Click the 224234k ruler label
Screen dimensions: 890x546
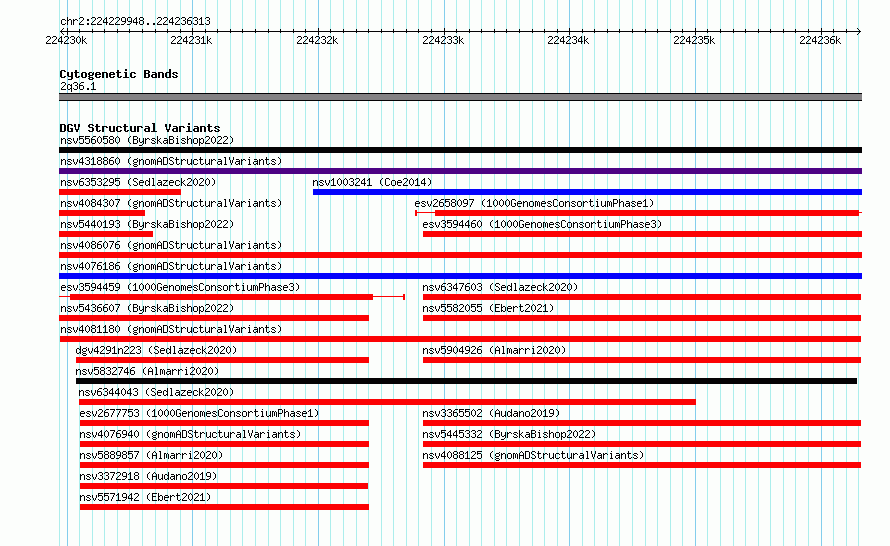[x=568, y=40]
